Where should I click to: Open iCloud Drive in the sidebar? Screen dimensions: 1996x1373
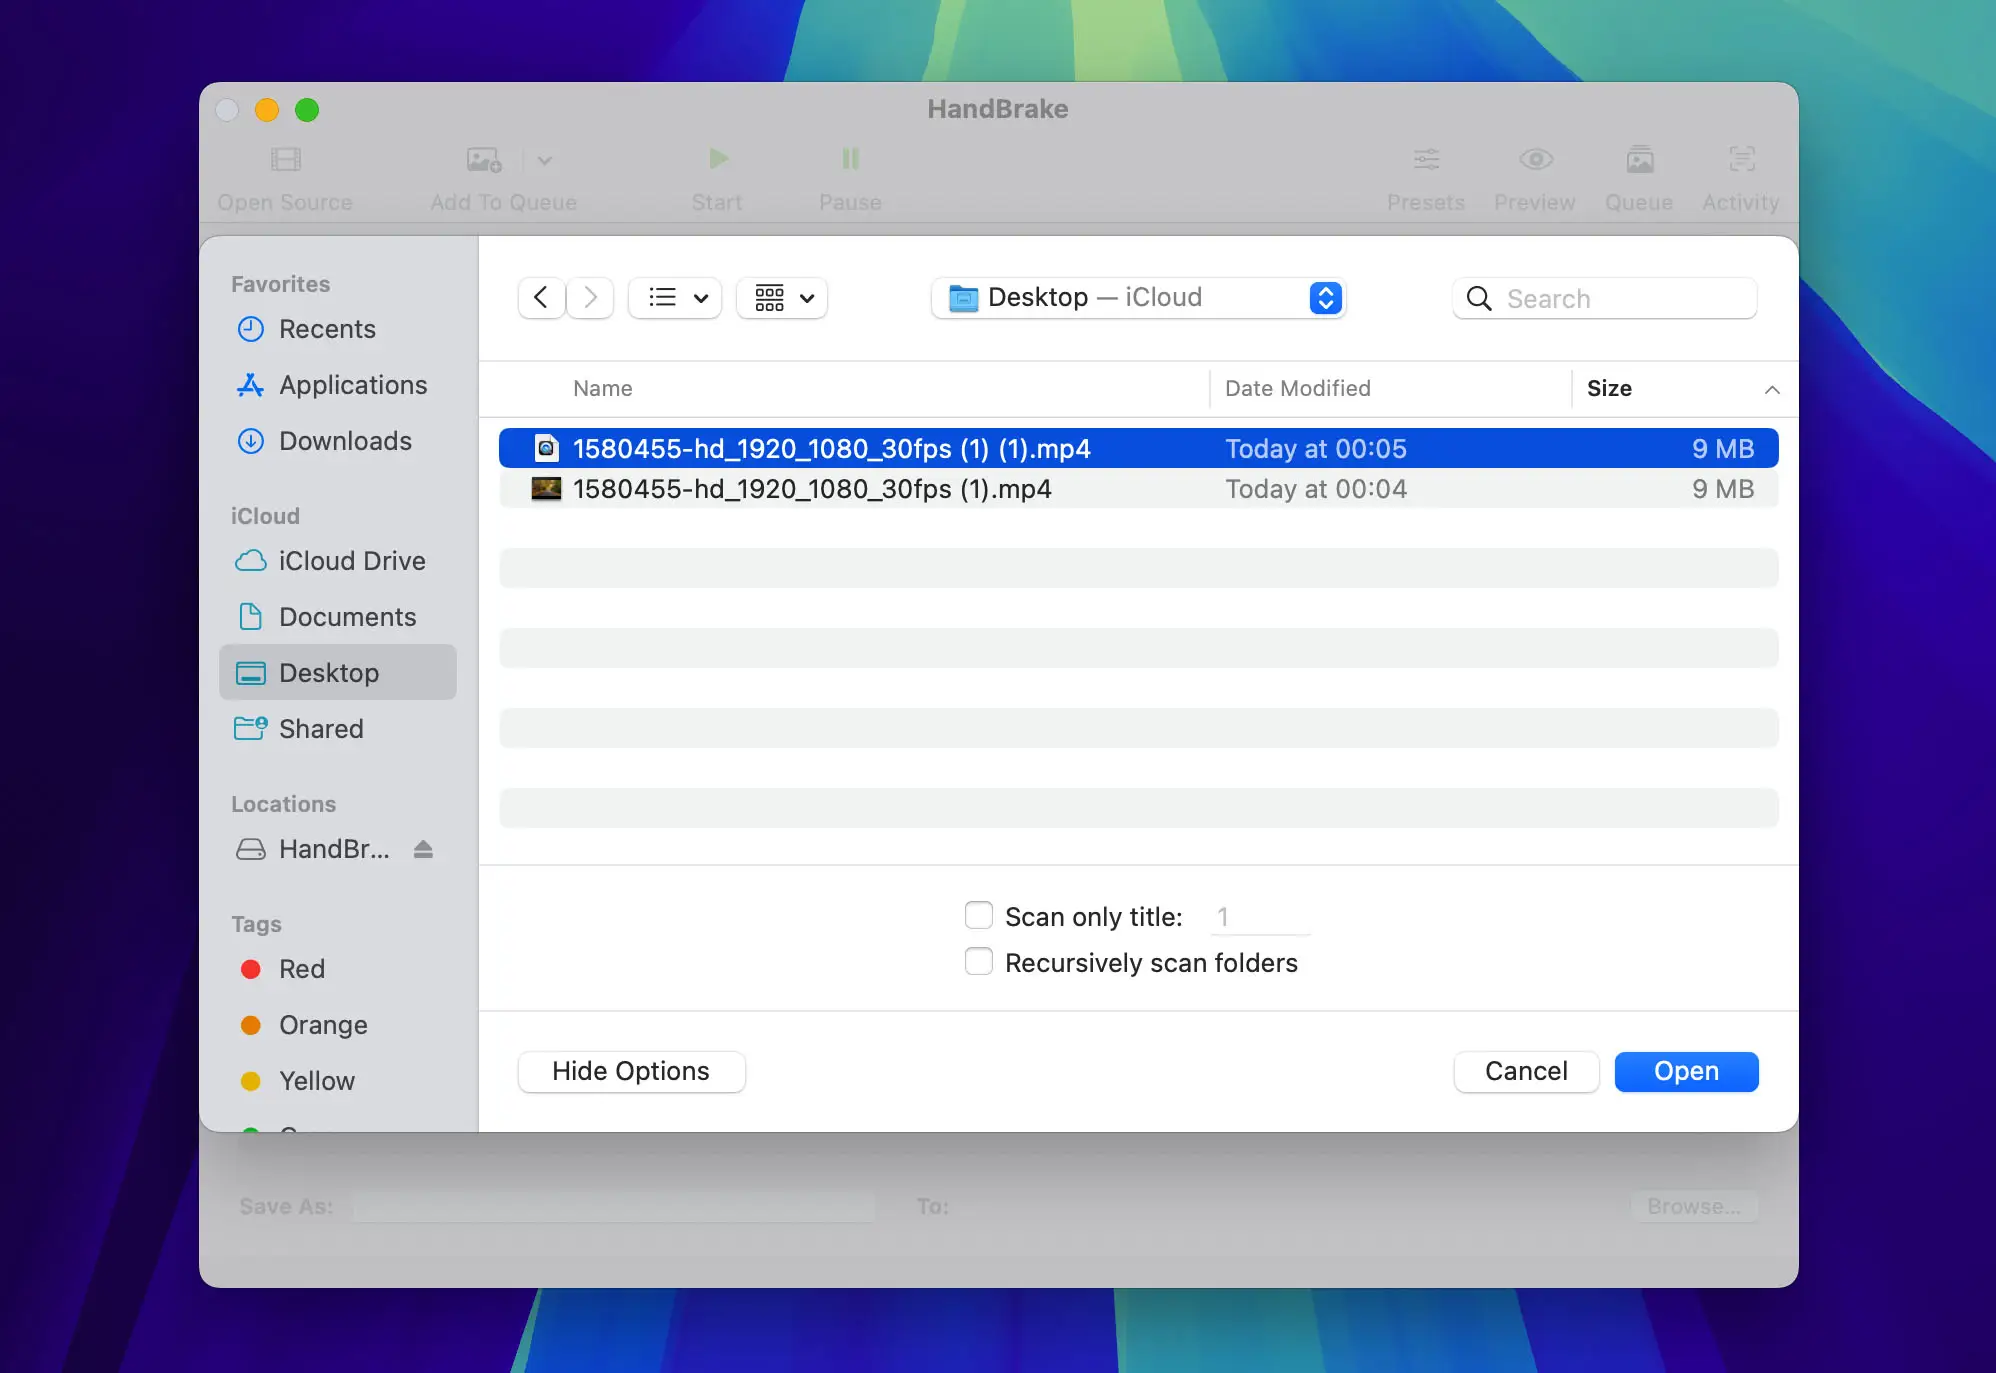(x=337, y=561)
